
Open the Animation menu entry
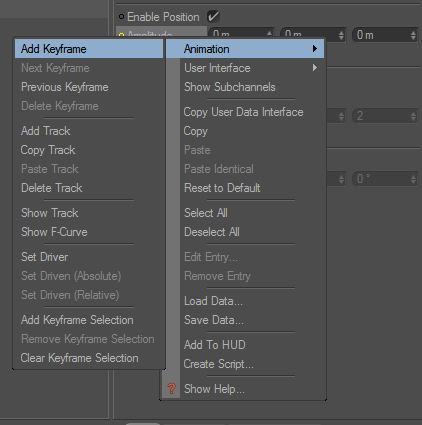[x=245, y=49]
